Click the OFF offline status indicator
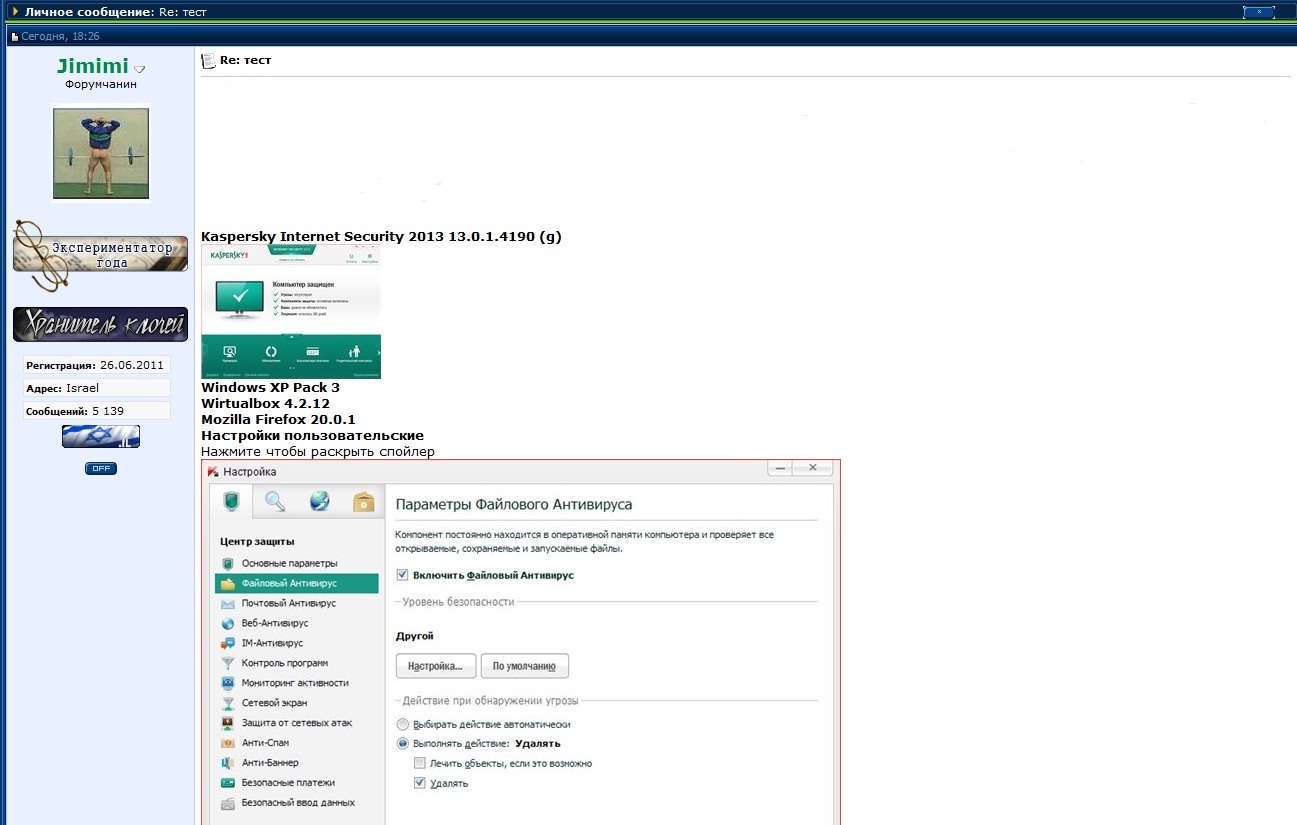 (101, 468)
